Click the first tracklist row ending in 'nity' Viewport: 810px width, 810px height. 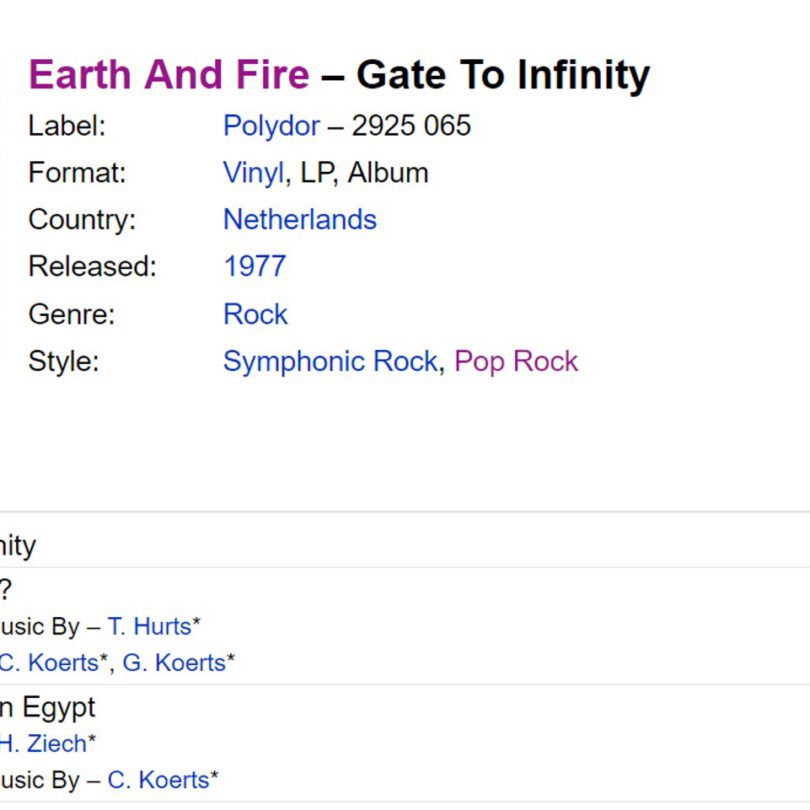tap(405, 546)
